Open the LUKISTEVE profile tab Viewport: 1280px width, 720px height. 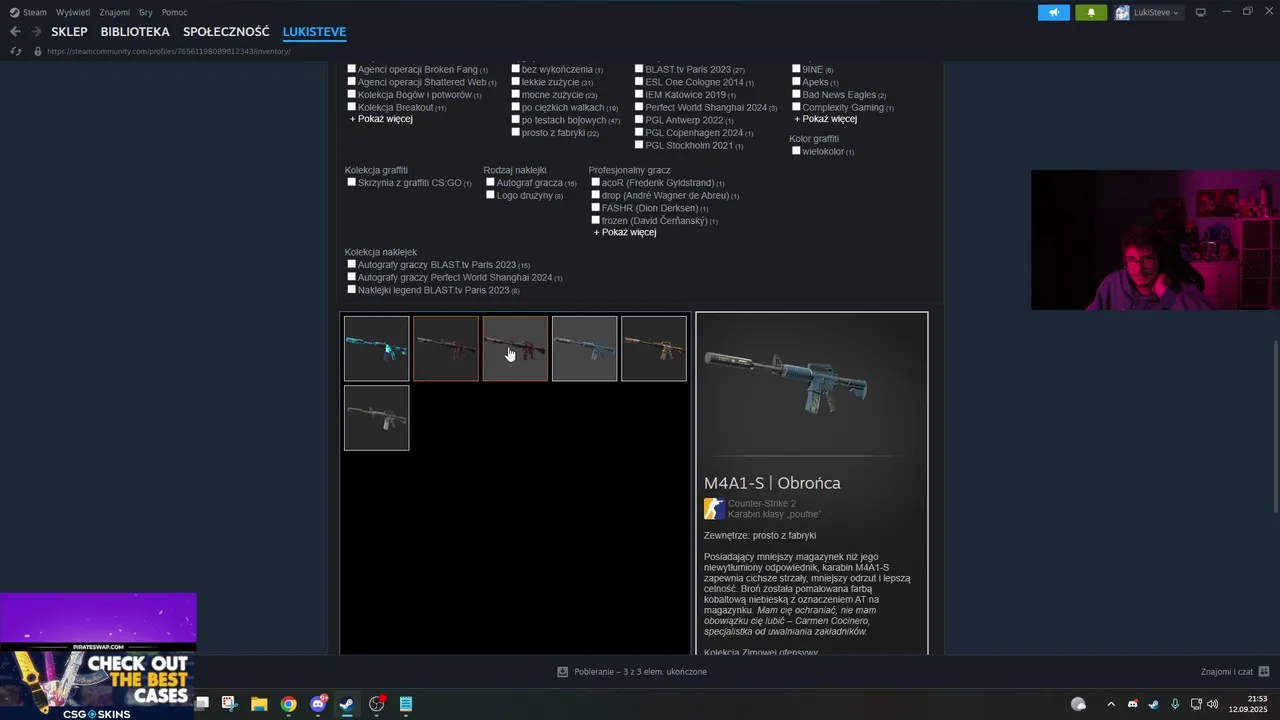314,32
